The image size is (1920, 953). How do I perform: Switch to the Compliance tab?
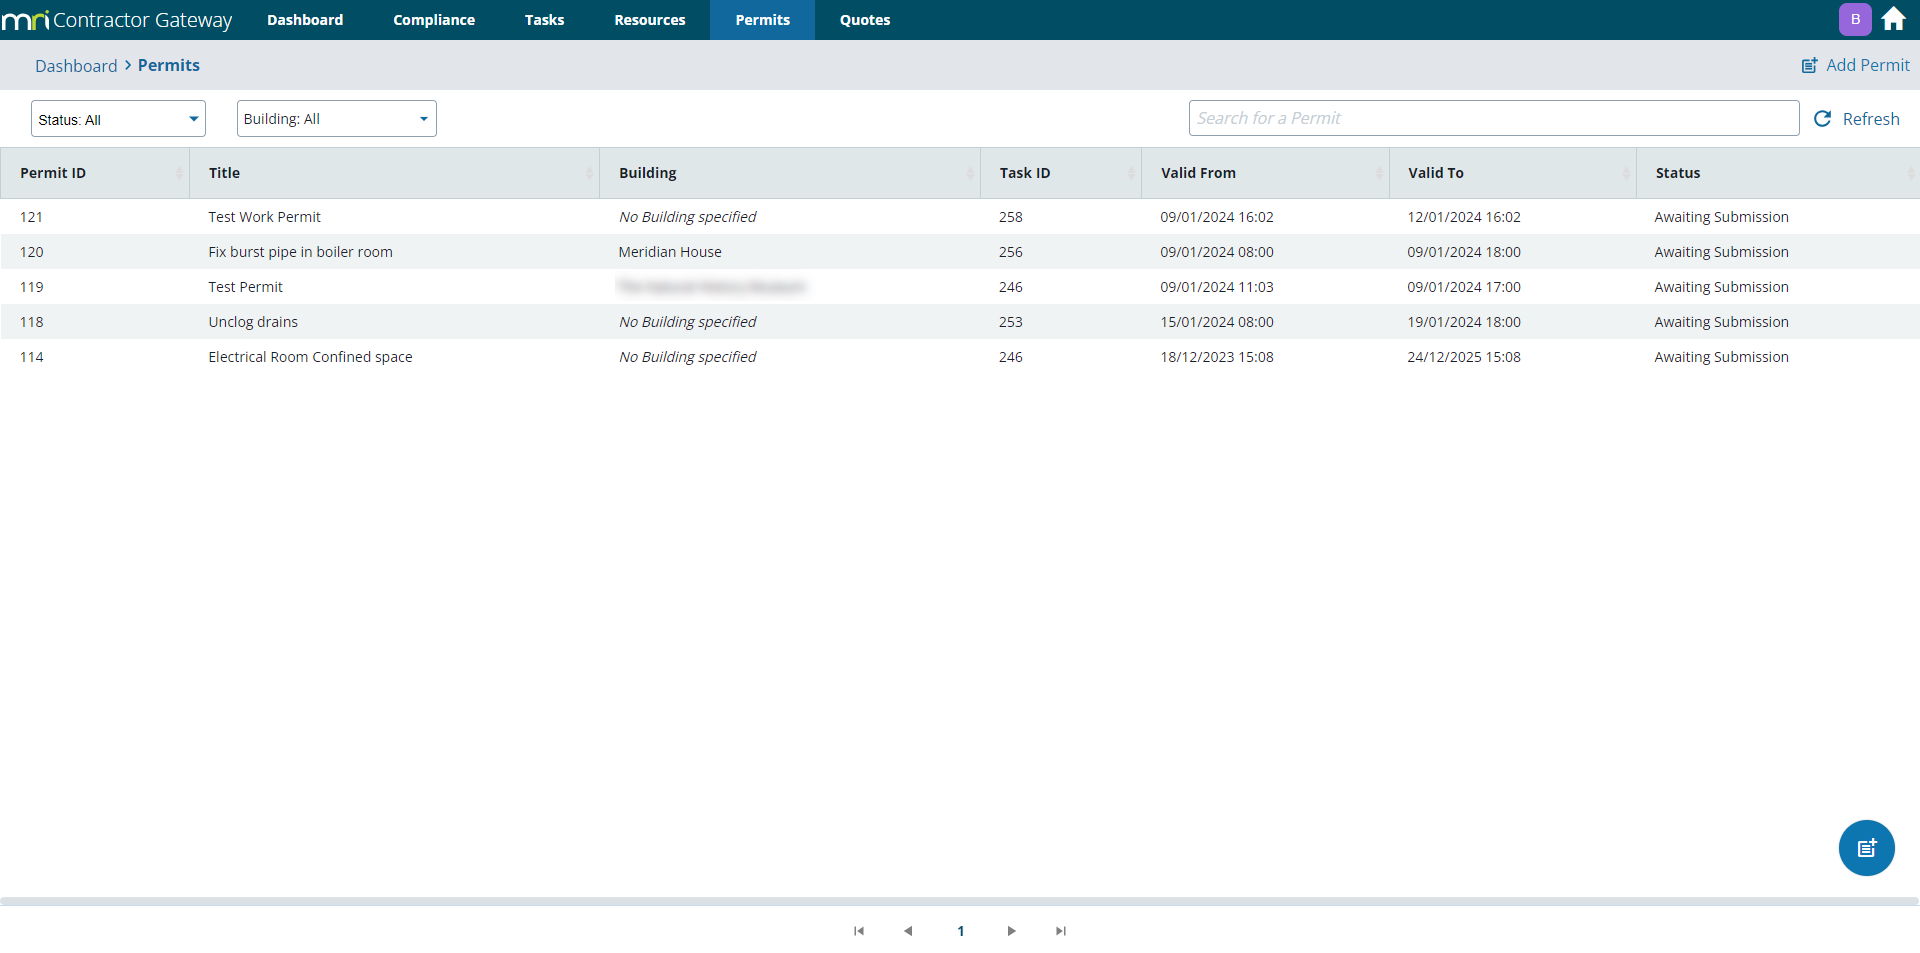click(x=434, y=20)
